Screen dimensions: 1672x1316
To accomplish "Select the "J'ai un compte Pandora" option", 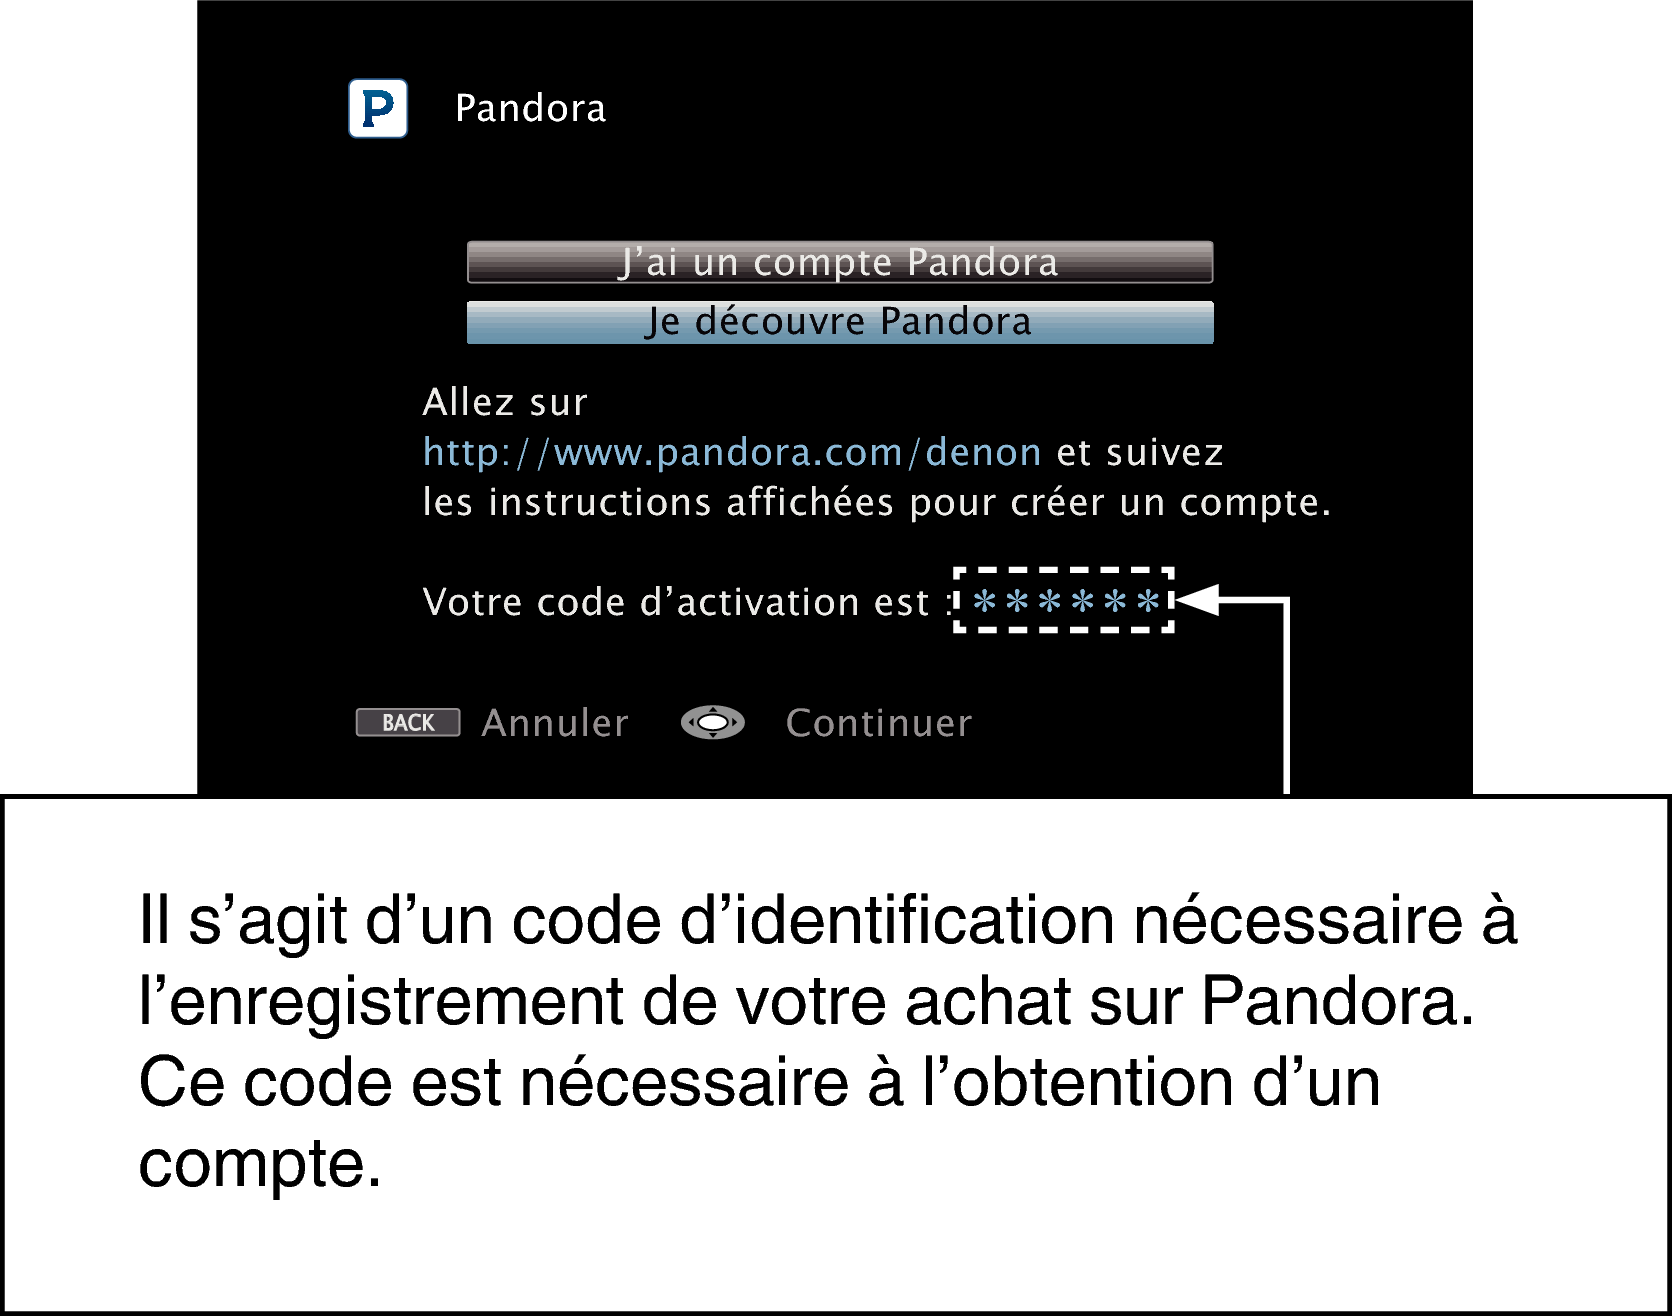I will (840, 262).
